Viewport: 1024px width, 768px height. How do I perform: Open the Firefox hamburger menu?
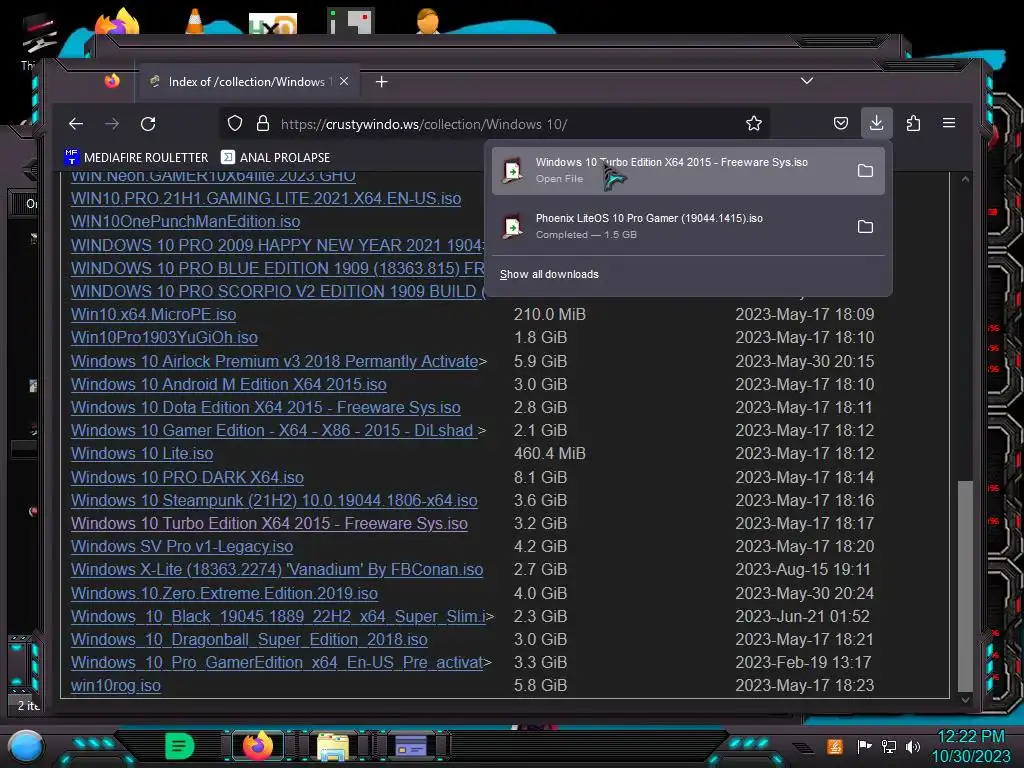[949, 123]
